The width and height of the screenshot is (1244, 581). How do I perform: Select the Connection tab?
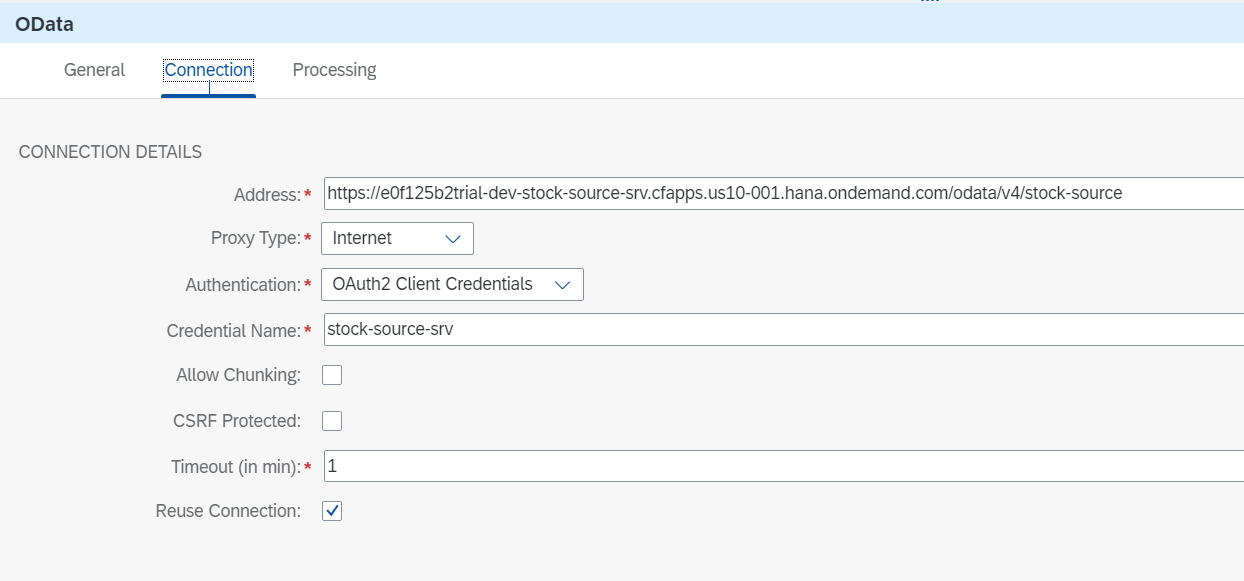tap(208, 70)
